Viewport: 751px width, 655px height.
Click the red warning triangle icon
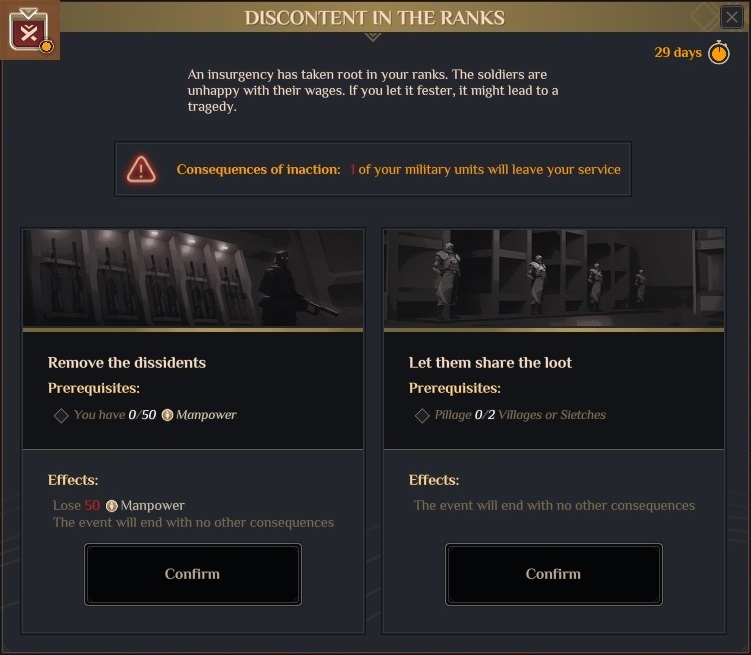(141, 169)
